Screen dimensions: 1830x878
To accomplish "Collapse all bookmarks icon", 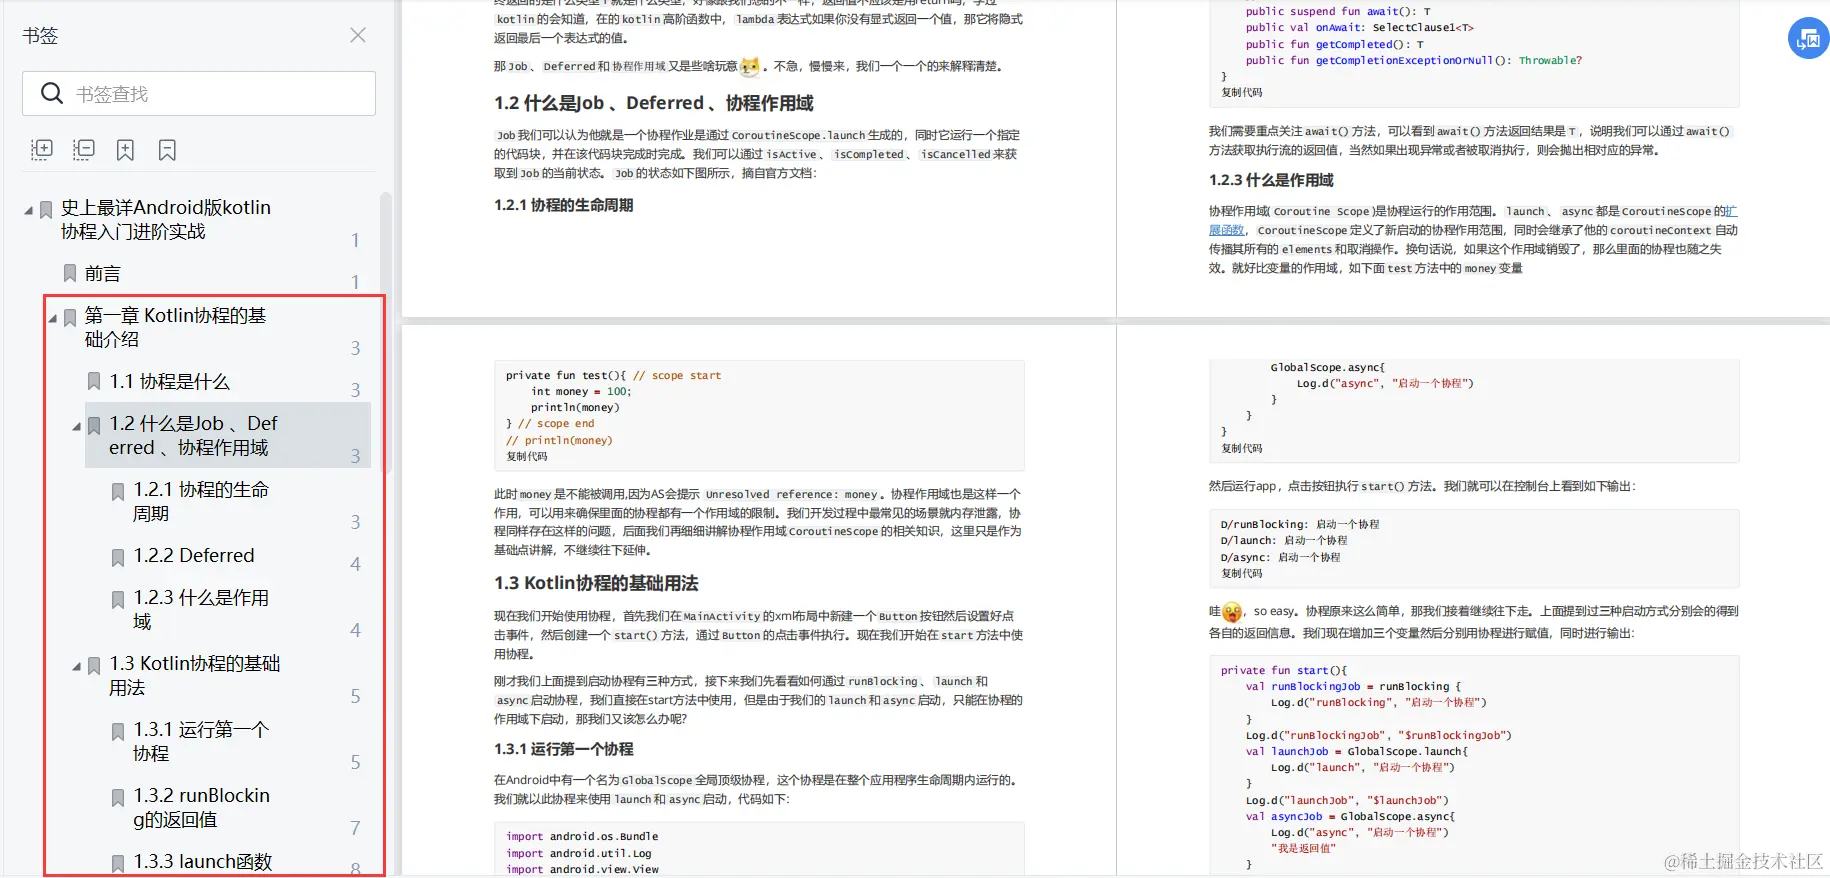I will pyautogui.click(x=83, y=150).
